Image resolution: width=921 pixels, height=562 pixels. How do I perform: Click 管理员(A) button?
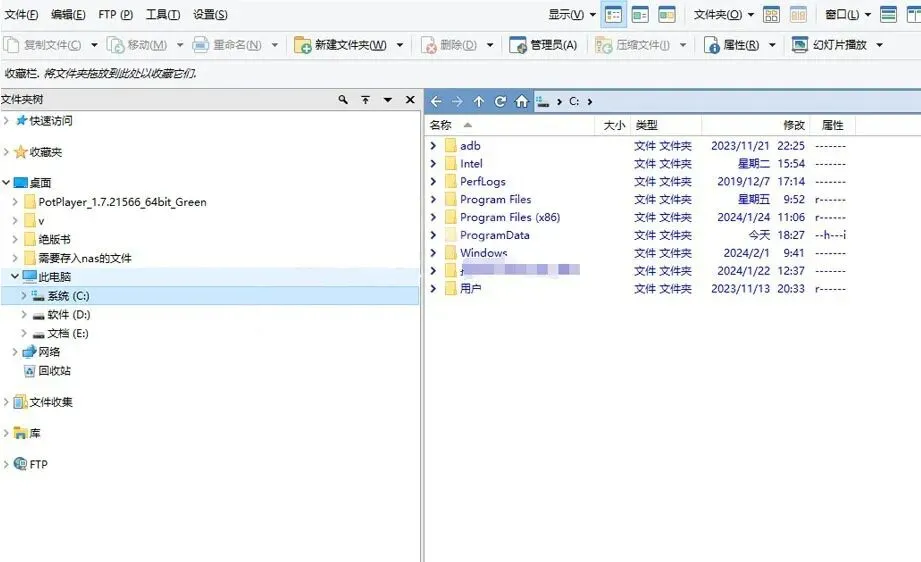[x=543, y=45]
